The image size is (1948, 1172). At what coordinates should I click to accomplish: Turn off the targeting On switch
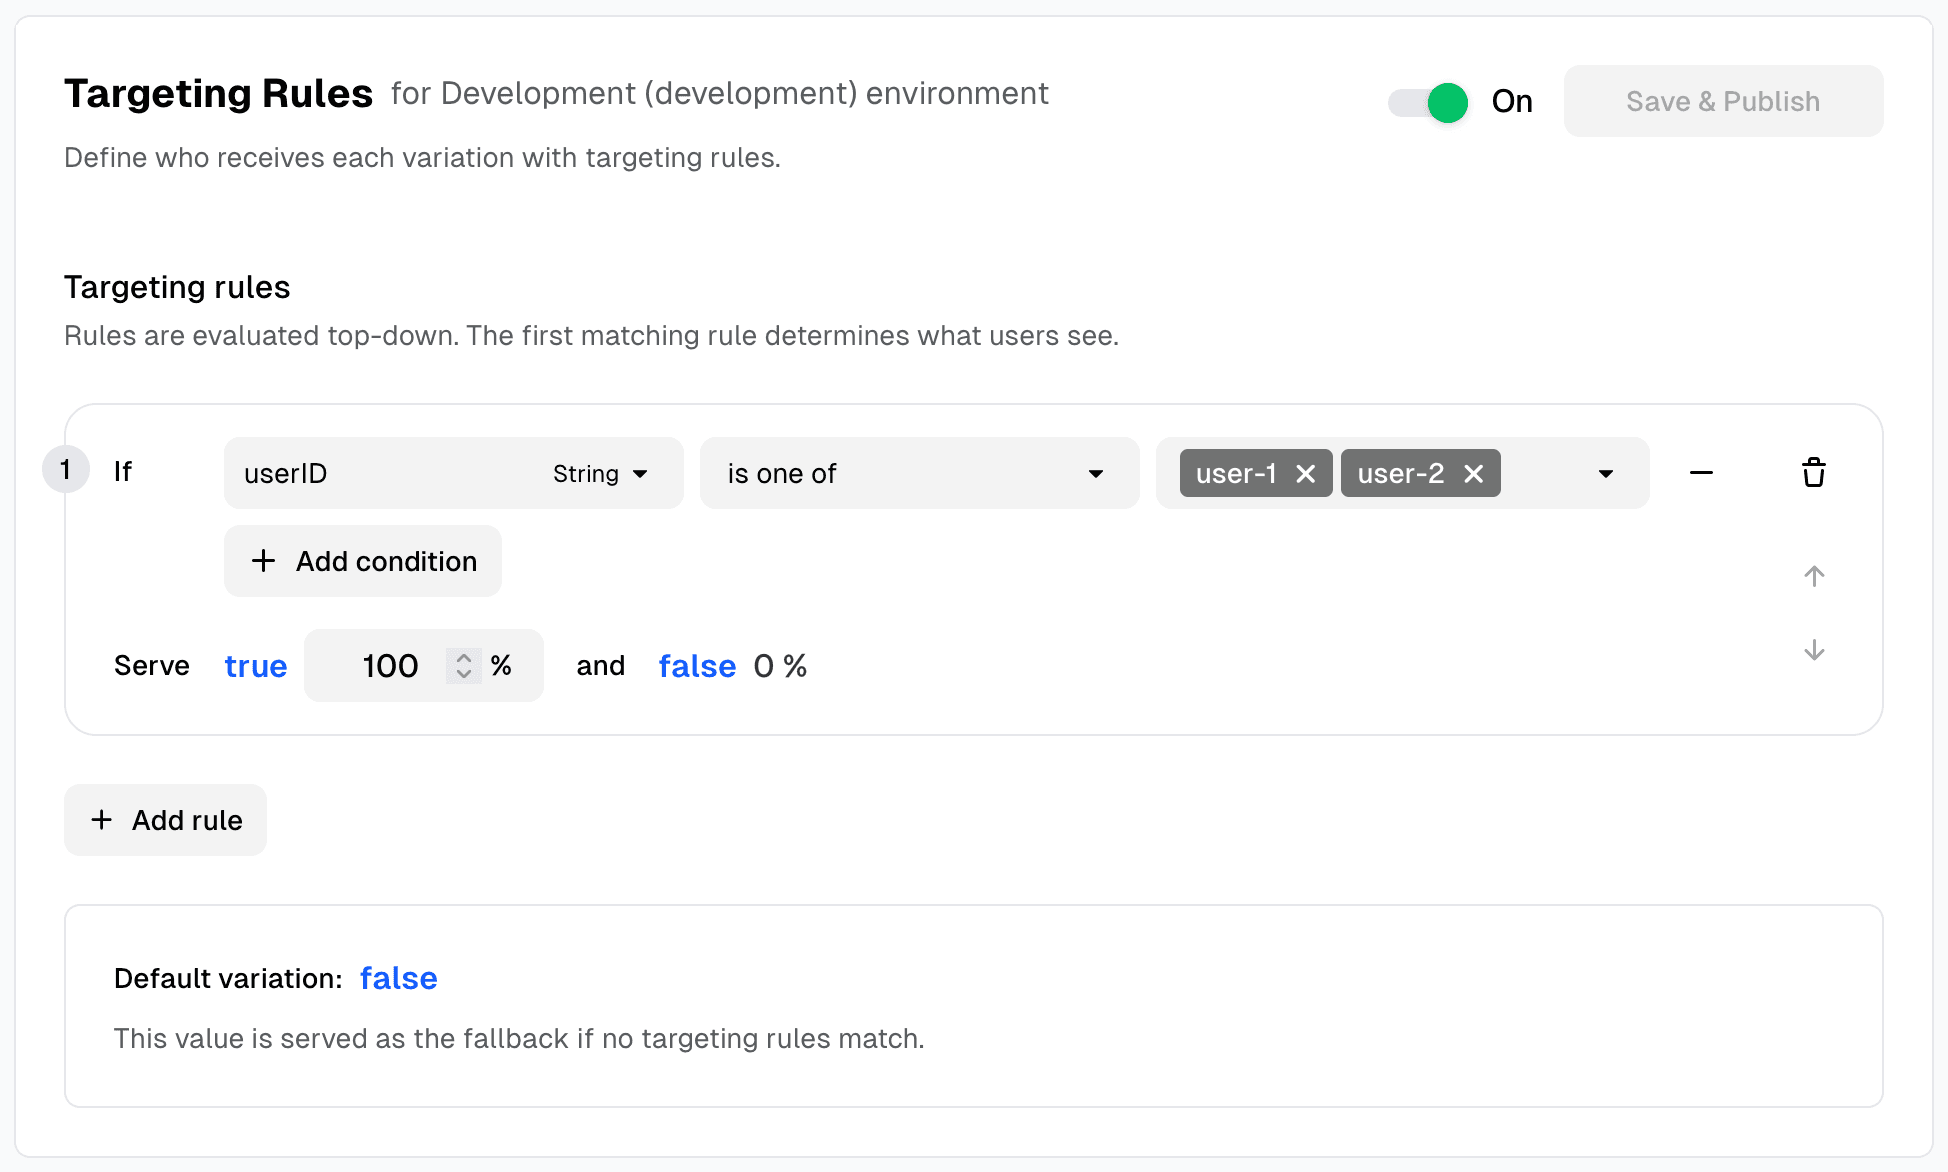click(1428, 102)
